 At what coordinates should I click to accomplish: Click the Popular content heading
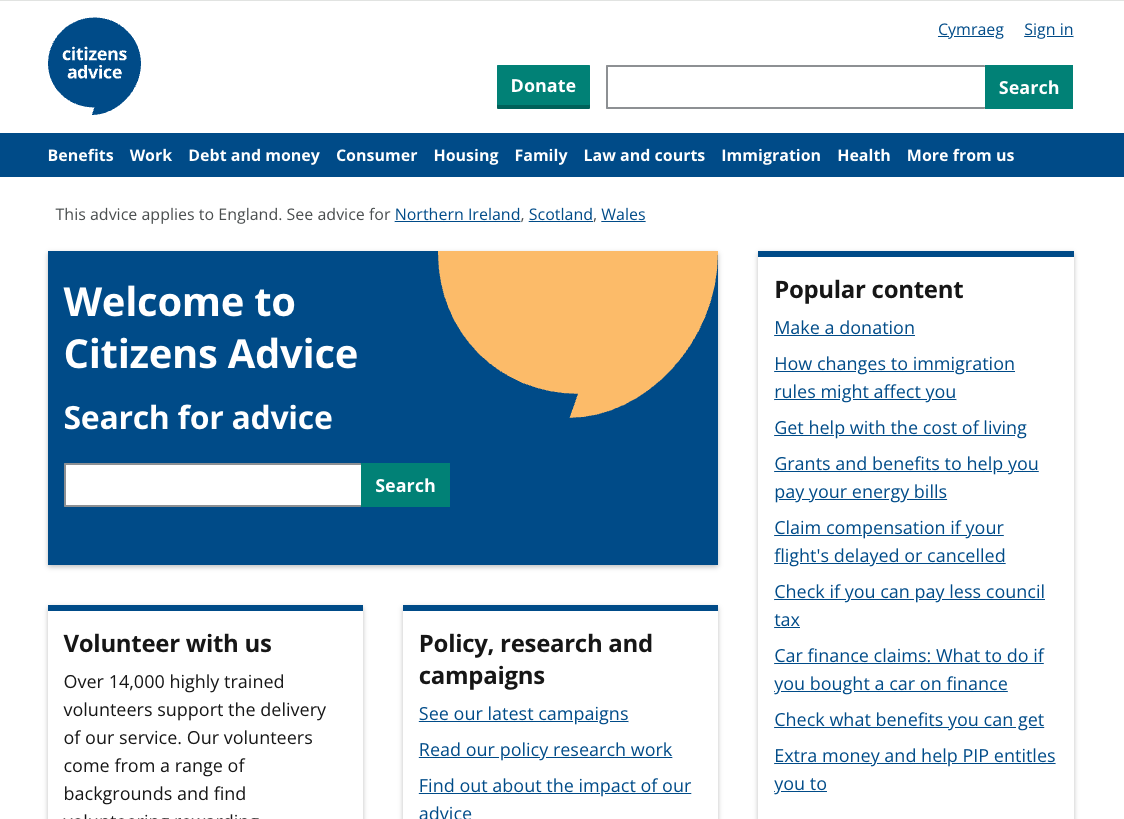click(869, 289)
